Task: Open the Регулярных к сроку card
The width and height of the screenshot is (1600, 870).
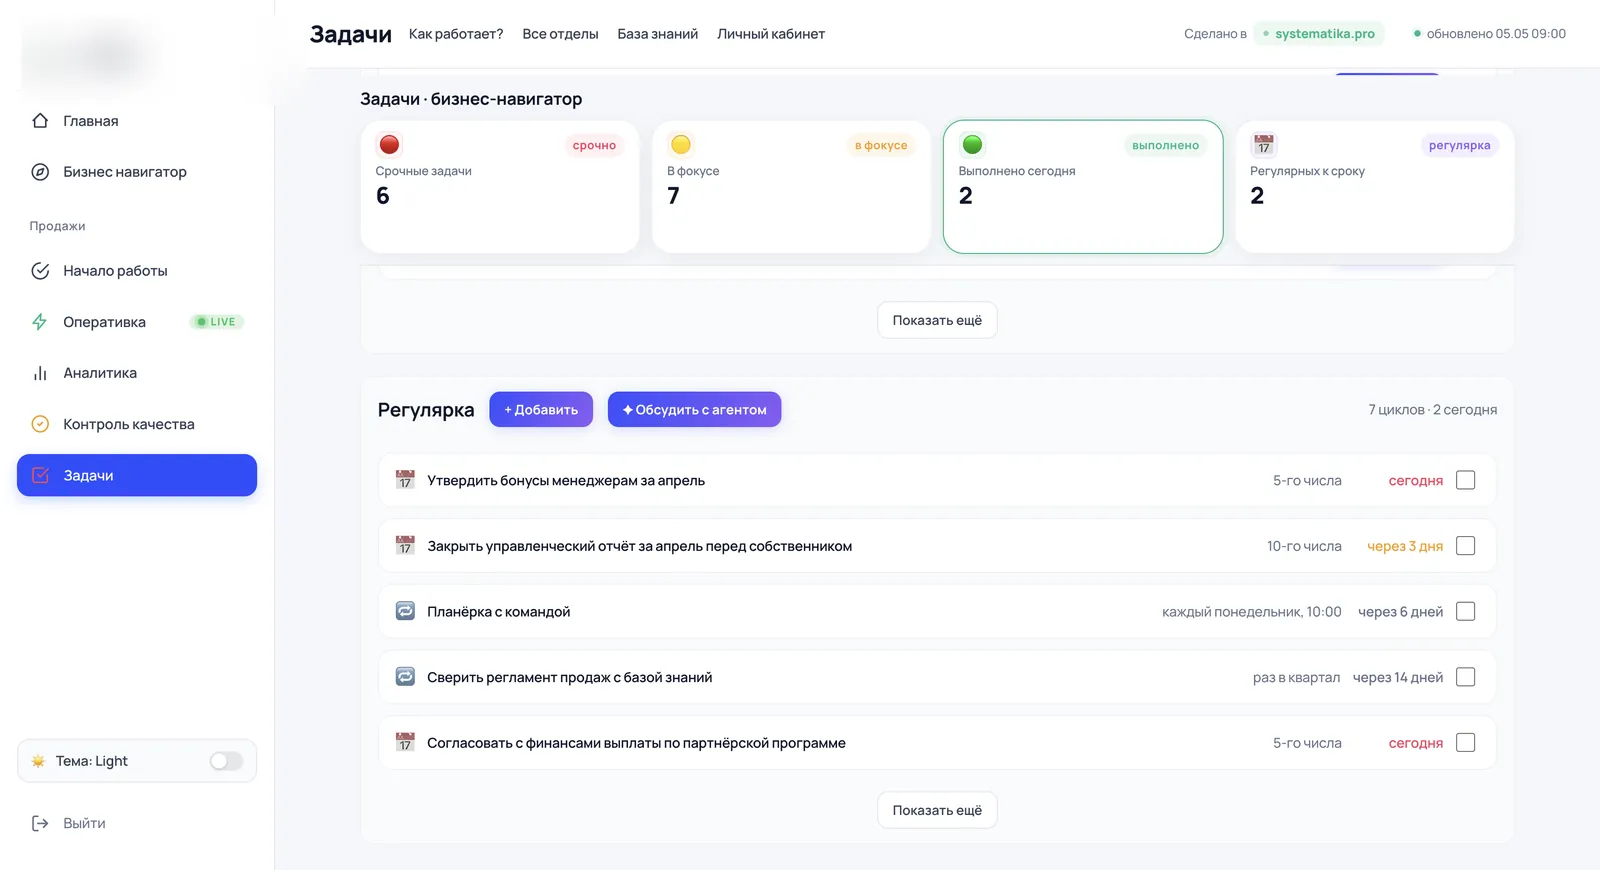Action: (1375, 187)
